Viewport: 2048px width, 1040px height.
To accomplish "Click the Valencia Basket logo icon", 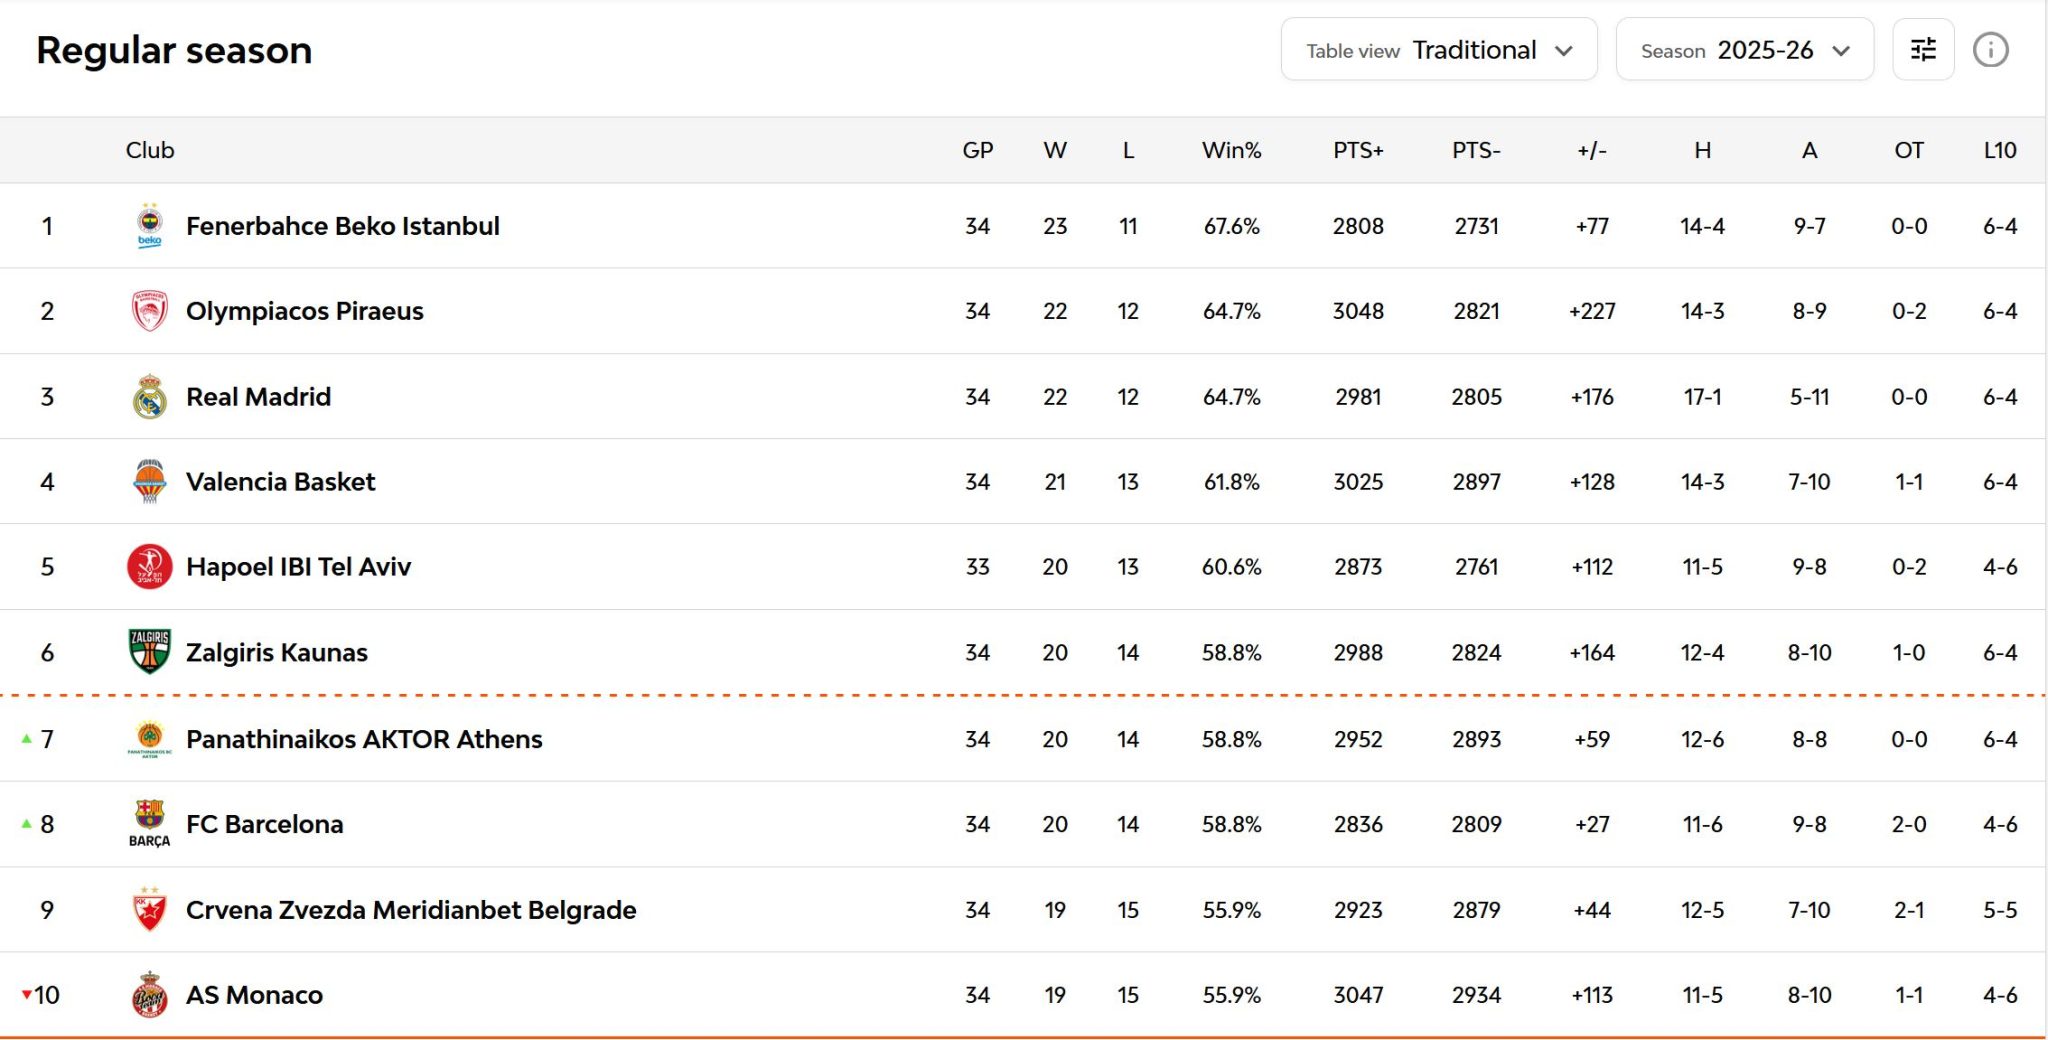I will [x=149, y=482].
